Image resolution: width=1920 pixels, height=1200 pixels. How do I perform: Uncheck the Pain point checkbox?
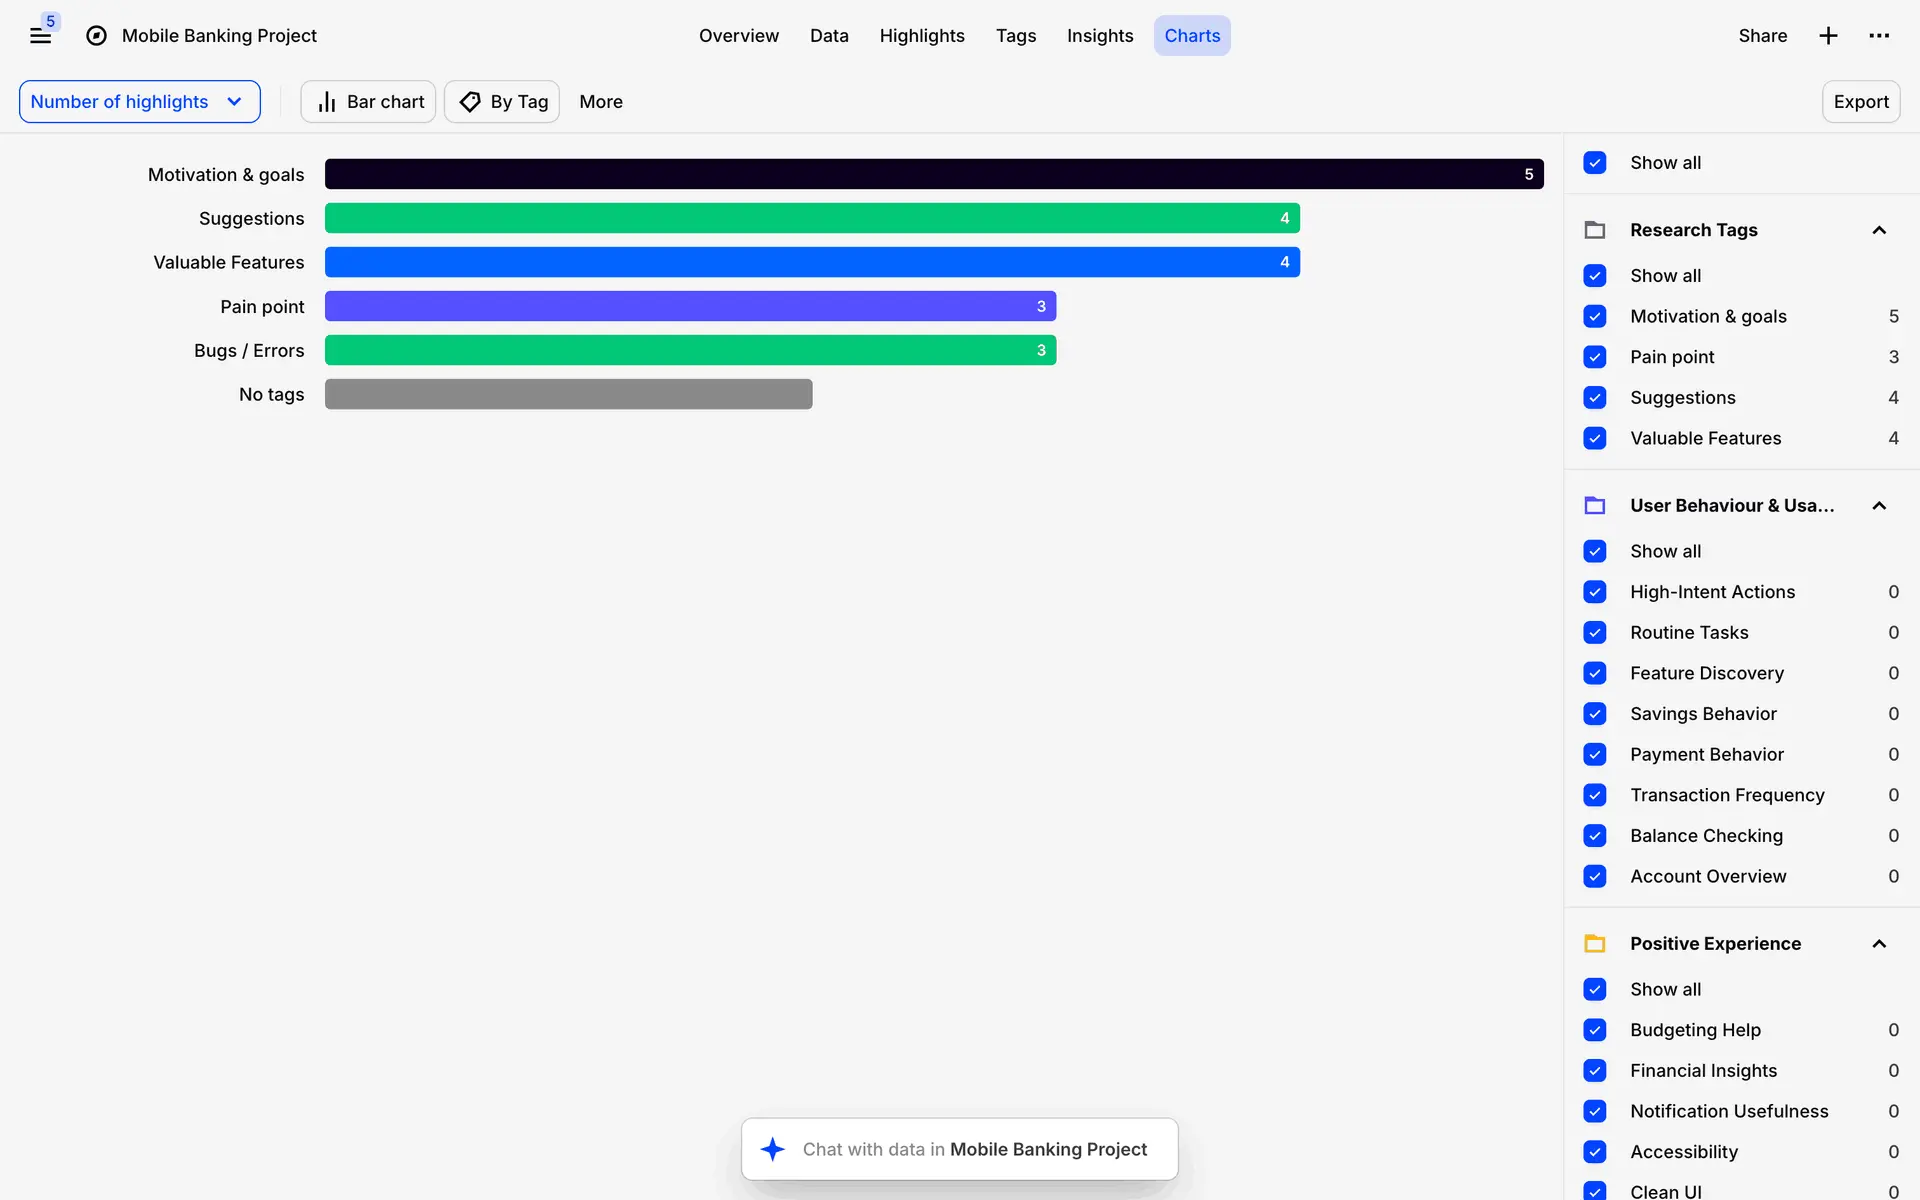coord(1595,357)
